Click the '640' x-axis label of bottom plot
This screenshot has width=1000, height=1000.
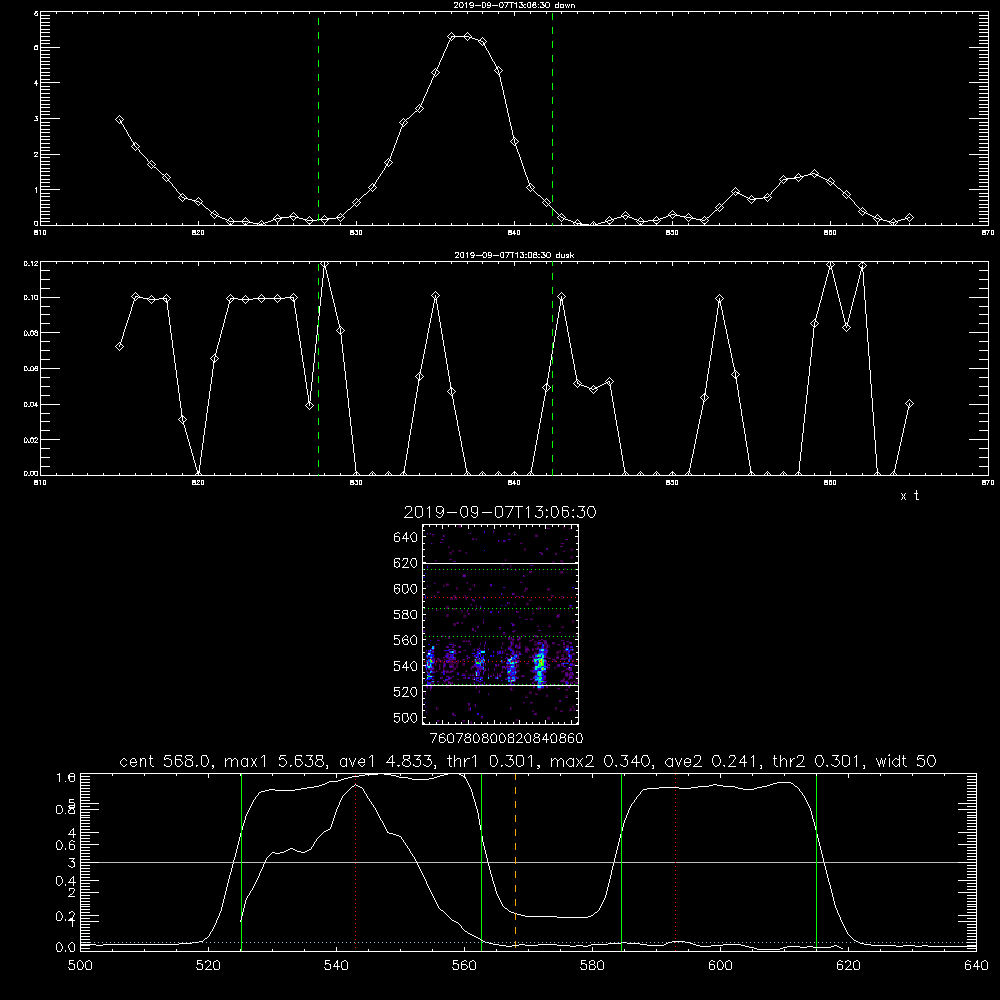pyautogui.click(x=976, y=966)
